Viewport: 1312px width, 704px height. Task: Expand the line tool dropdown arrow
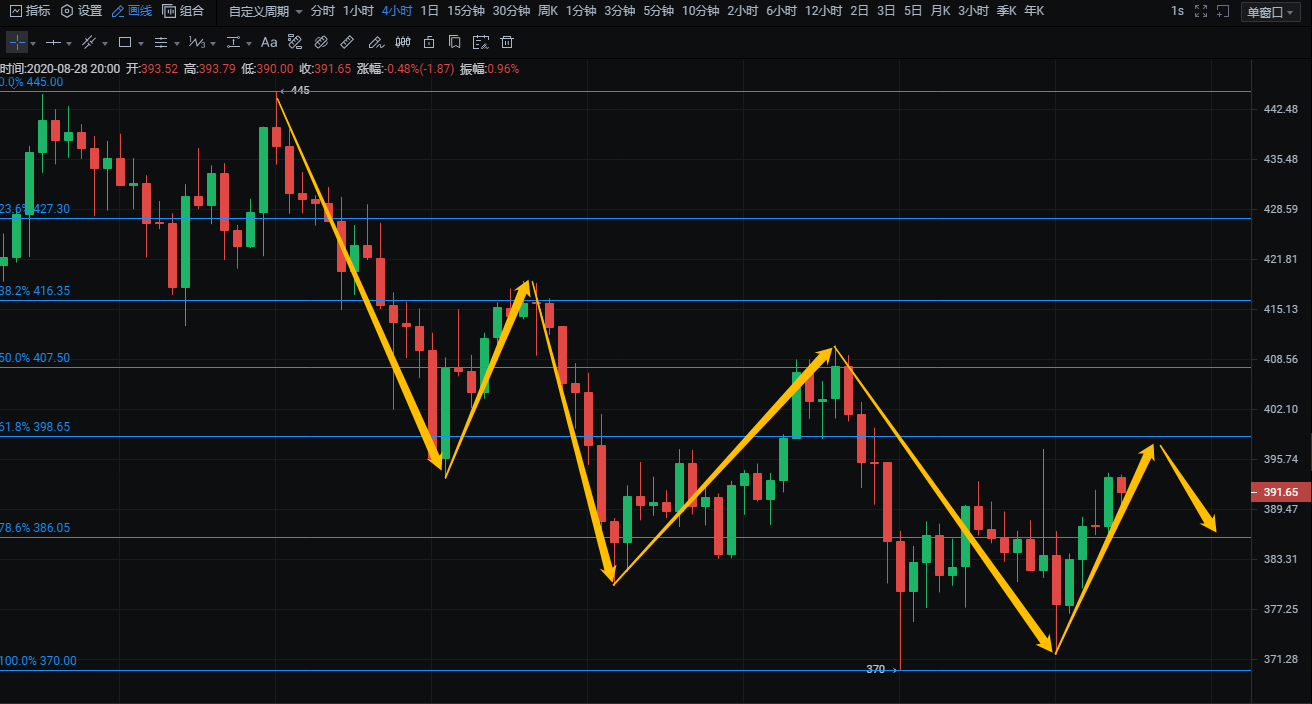[x=69, y=44]
